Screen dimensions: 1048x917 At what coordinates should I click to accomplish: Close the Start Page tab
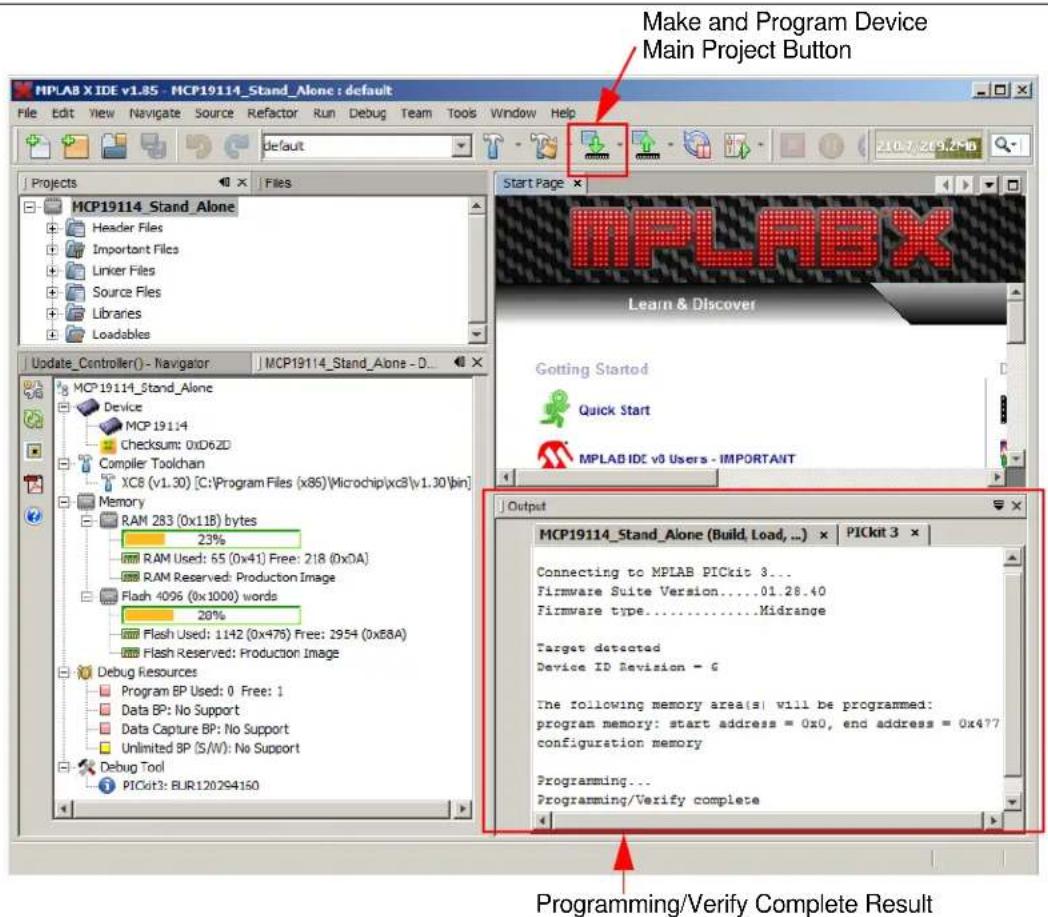pos(577,183)
